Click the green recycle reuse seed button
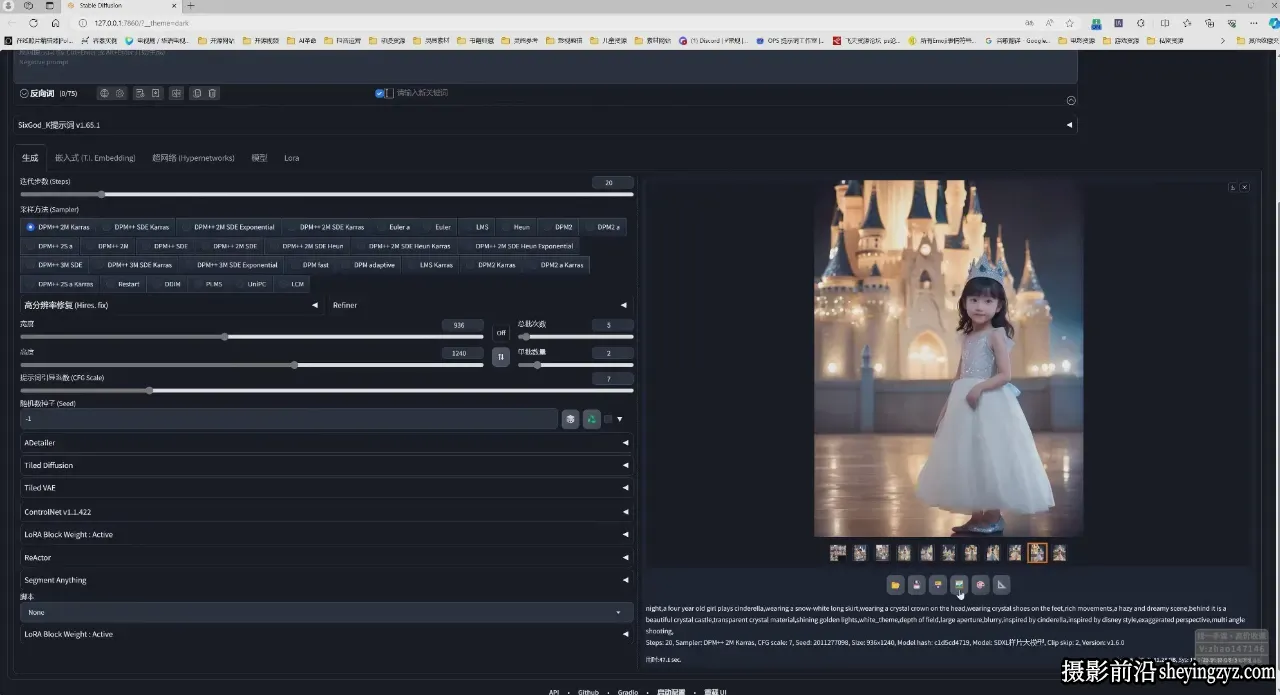Viewport: 1280px width, 695px height. click(x=592, y=419)
